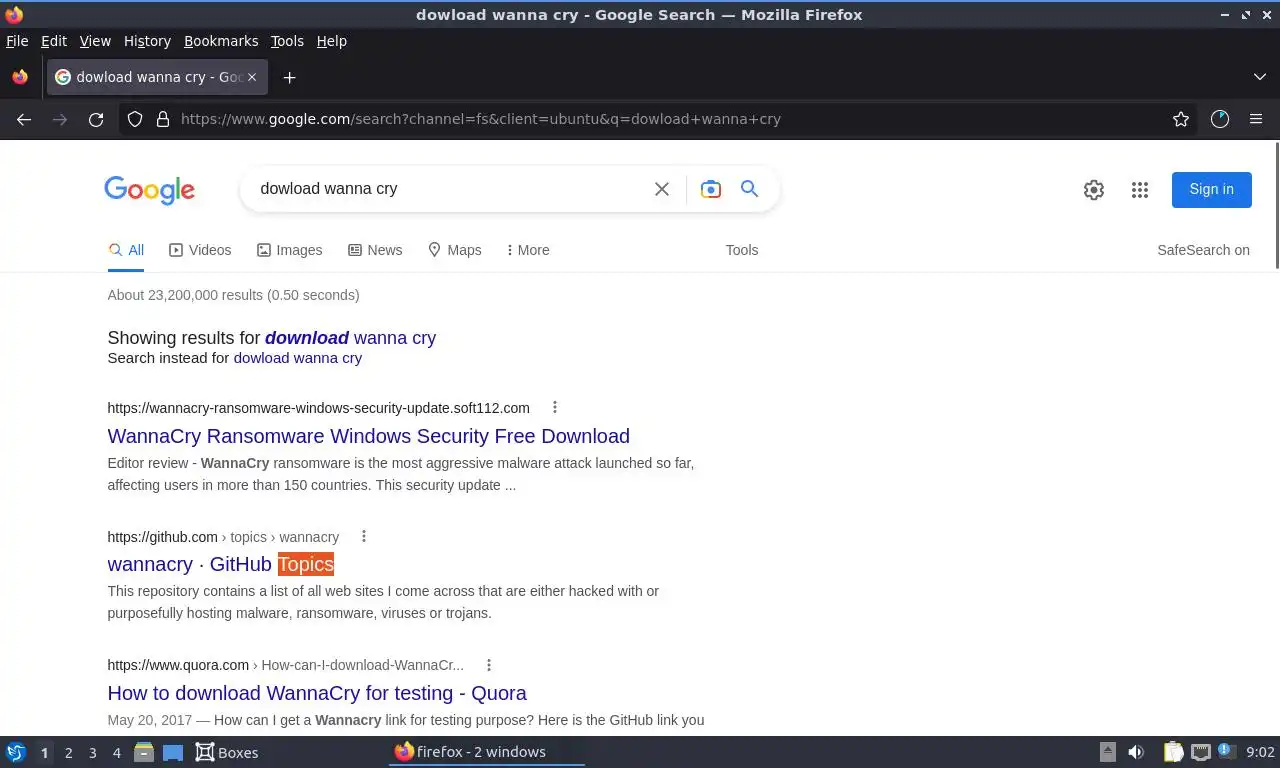The image size is (1280, 768).
Task: Click the page vertical scrollbar
Action: coord(1276,205)
